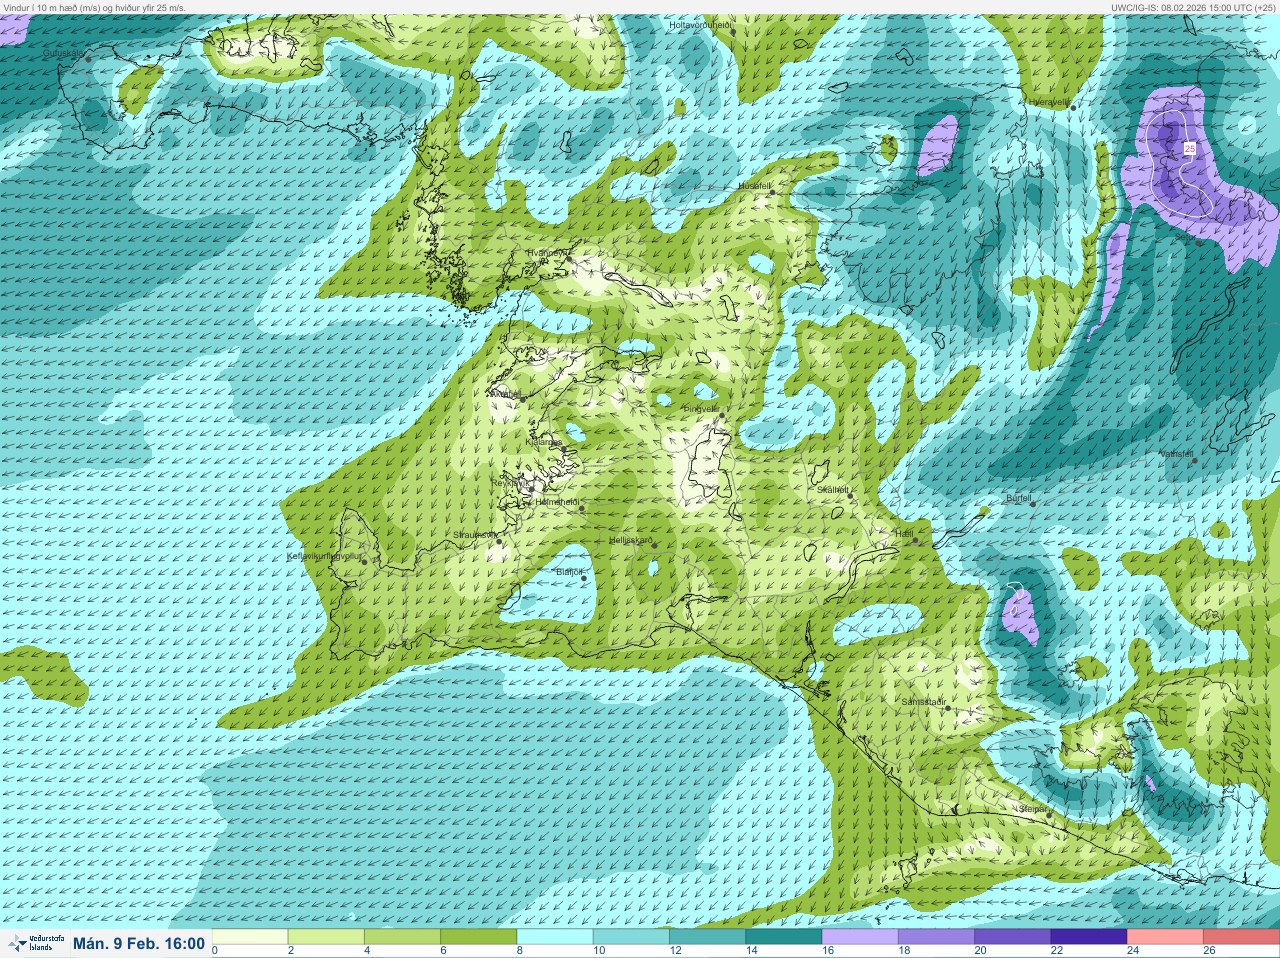Click the Reykjavík place label
This screenshot has width=1280, height=958.
pos(509,482)
